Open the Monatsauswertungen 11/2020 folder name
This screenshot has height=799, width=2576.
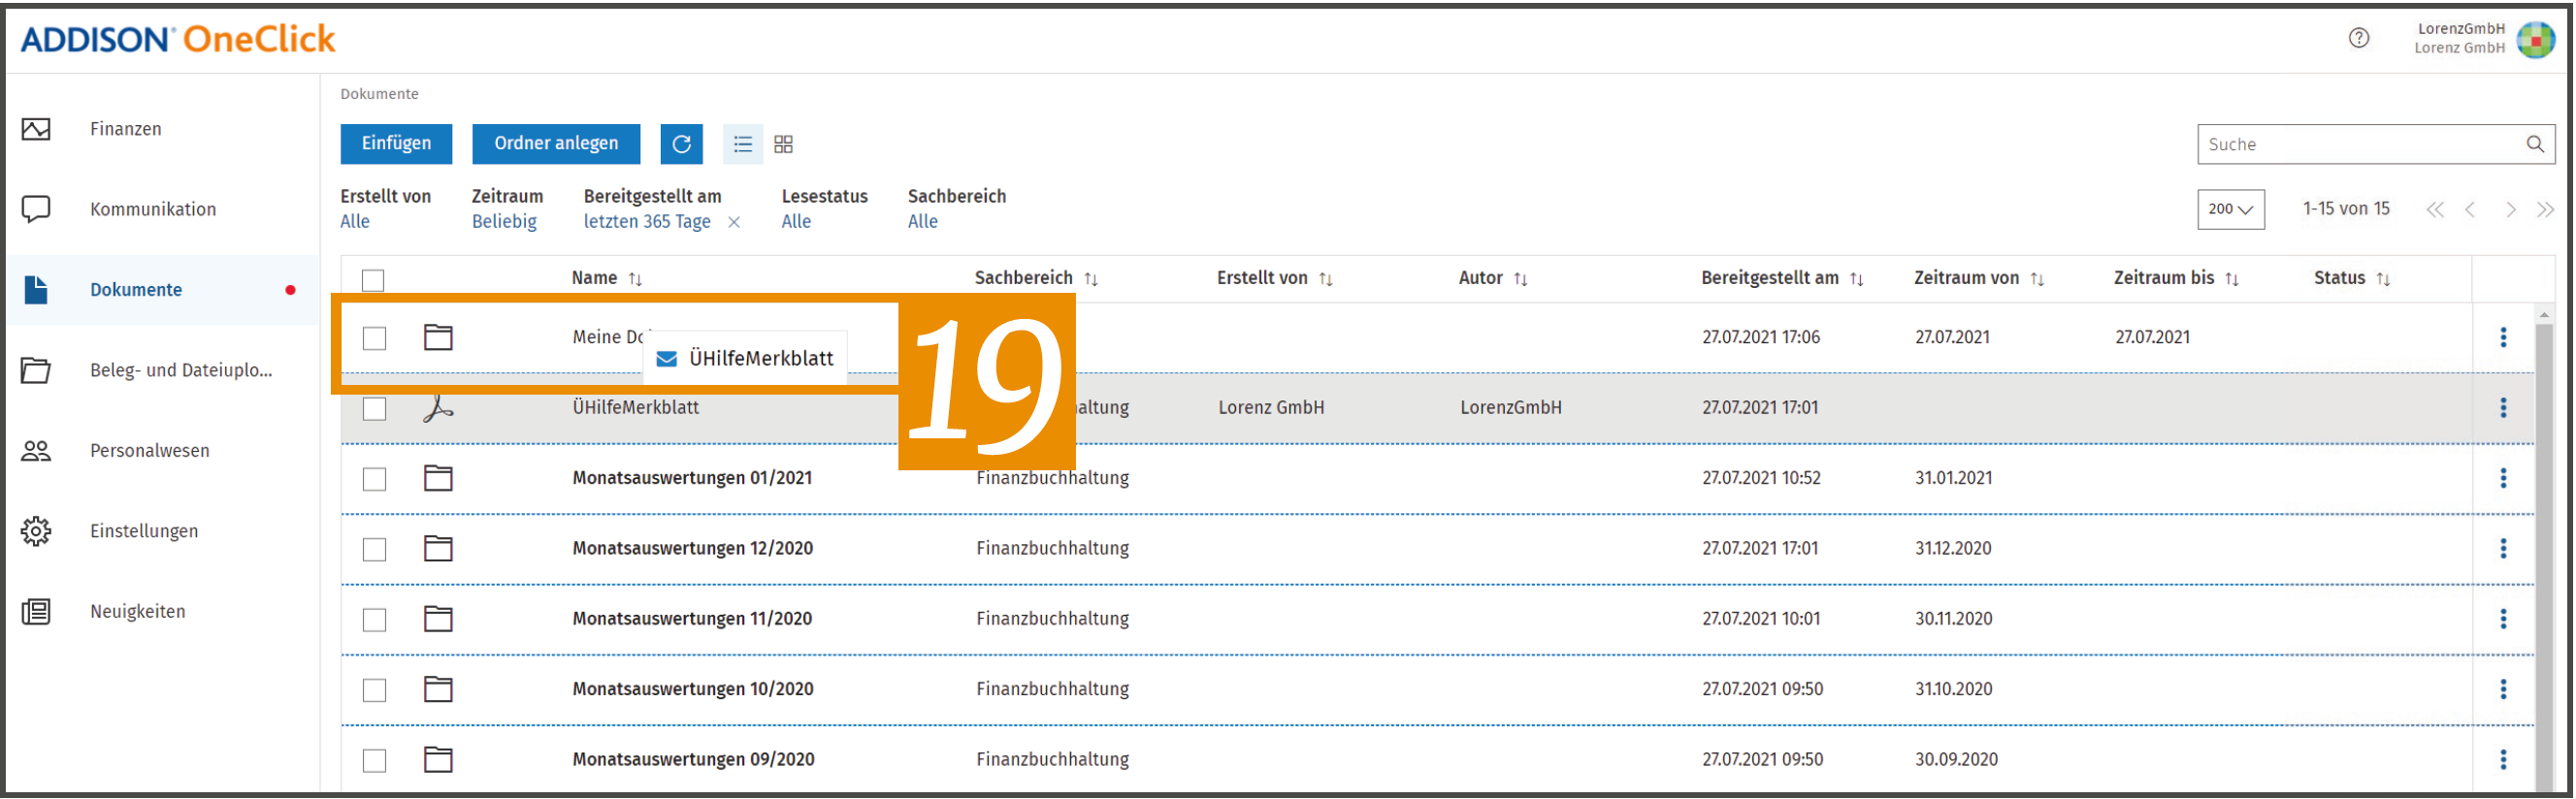tap(692, 619)
